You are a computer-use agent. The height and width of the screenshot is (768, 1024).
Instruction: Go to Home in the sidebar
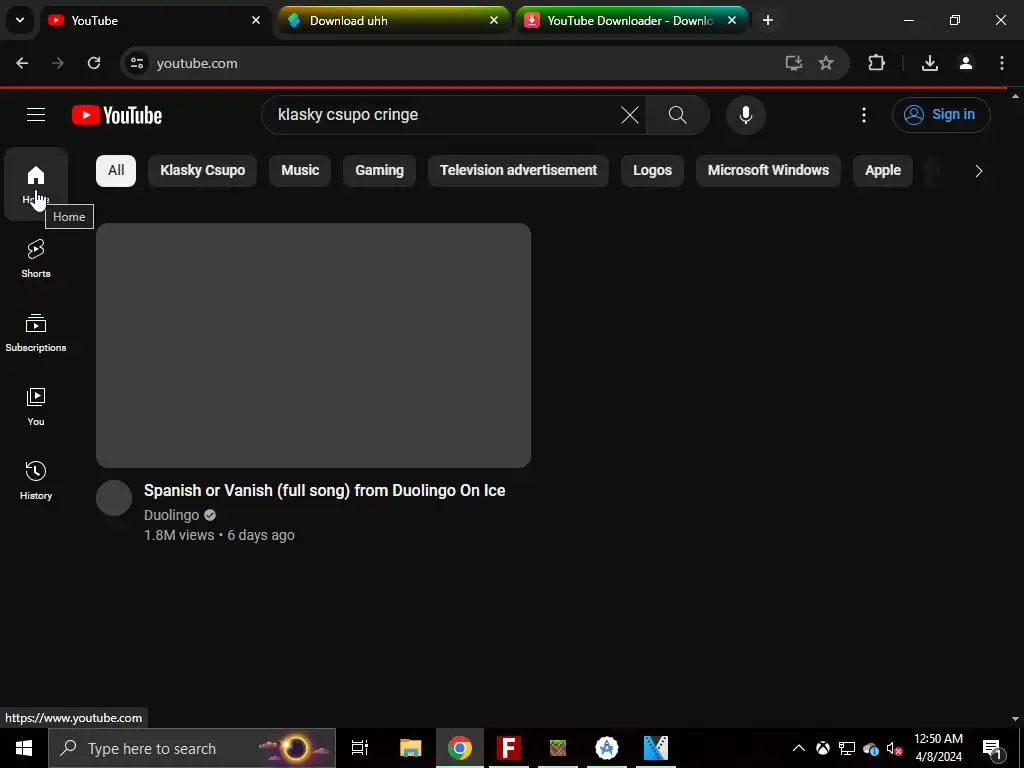pyautogui.click(x=36, y=184)
